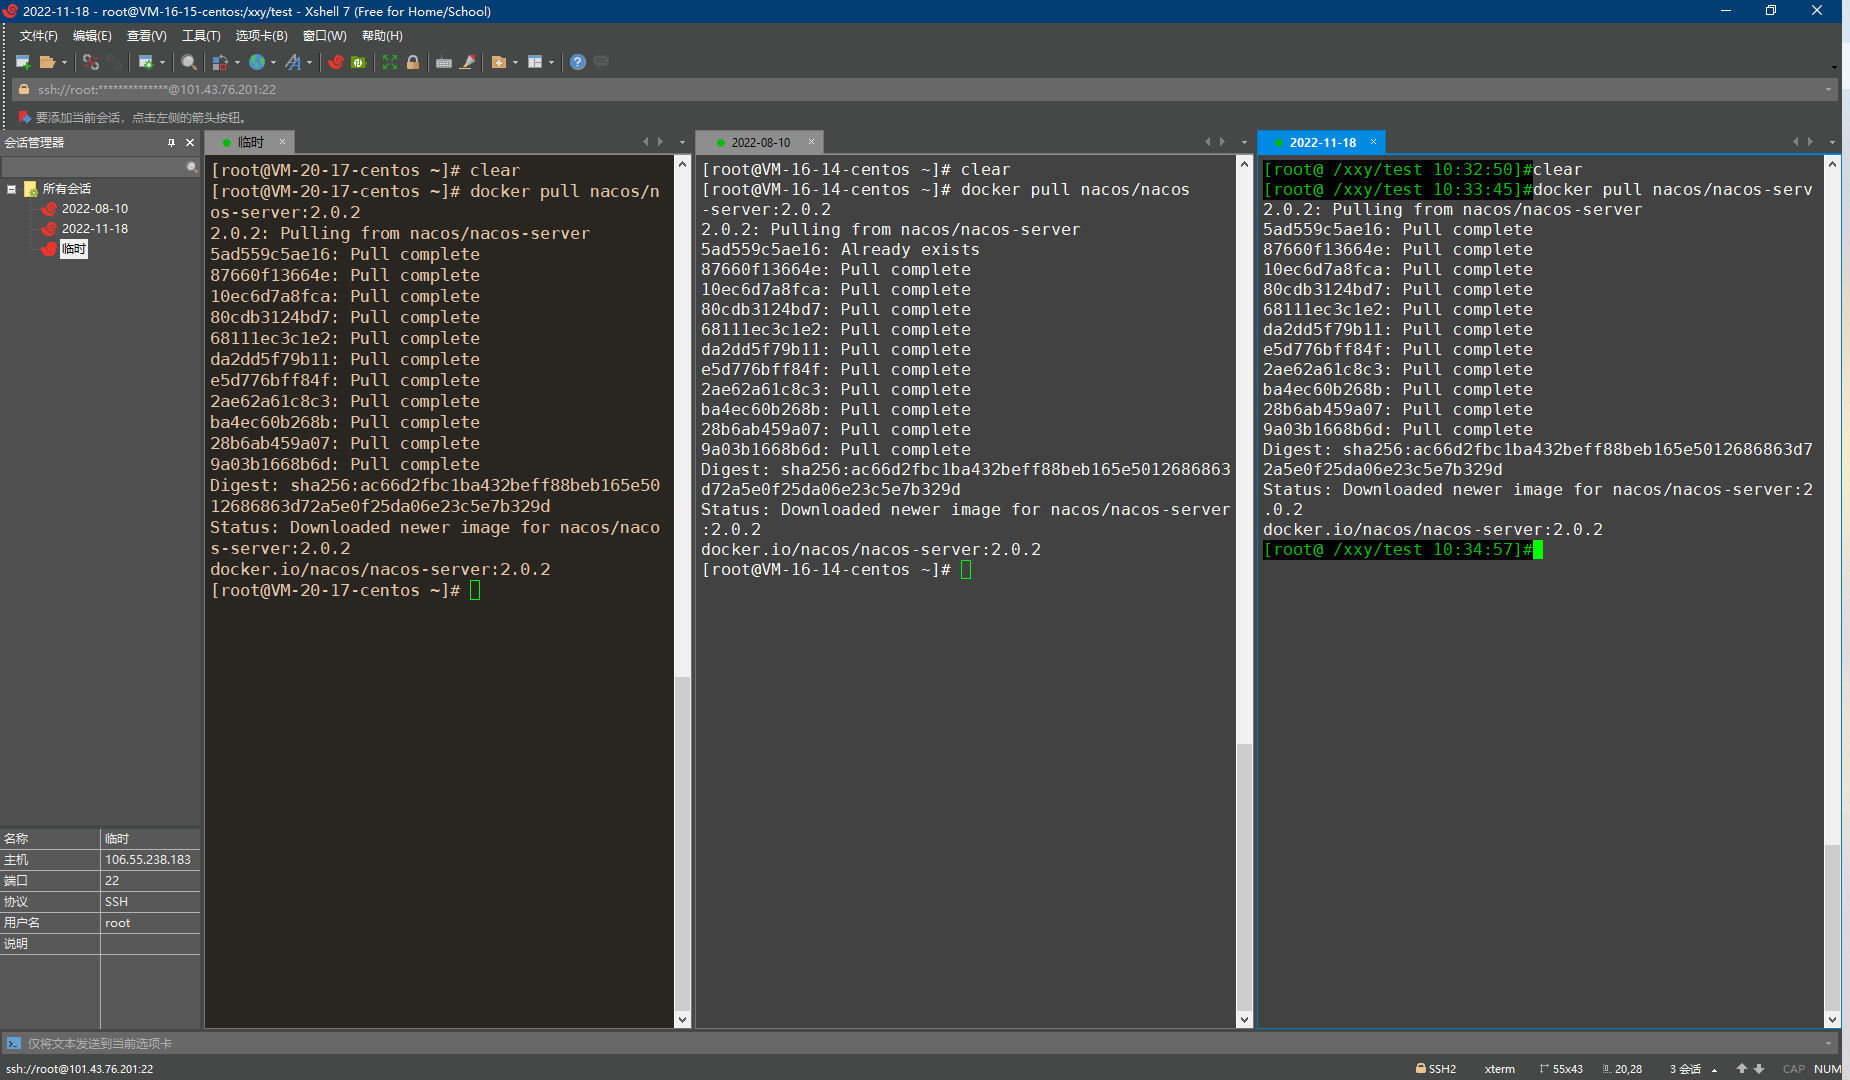Image resolution: width=1850 pixels, height=1080 pixels.
Task: Switch to the 2022-08-10 tab
Action: coord(760,142)
